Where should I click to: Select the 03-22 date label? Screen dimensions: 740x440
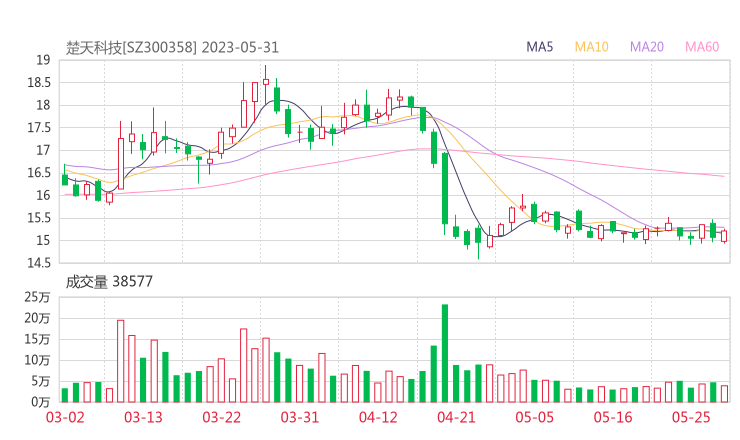coord(221,417)
